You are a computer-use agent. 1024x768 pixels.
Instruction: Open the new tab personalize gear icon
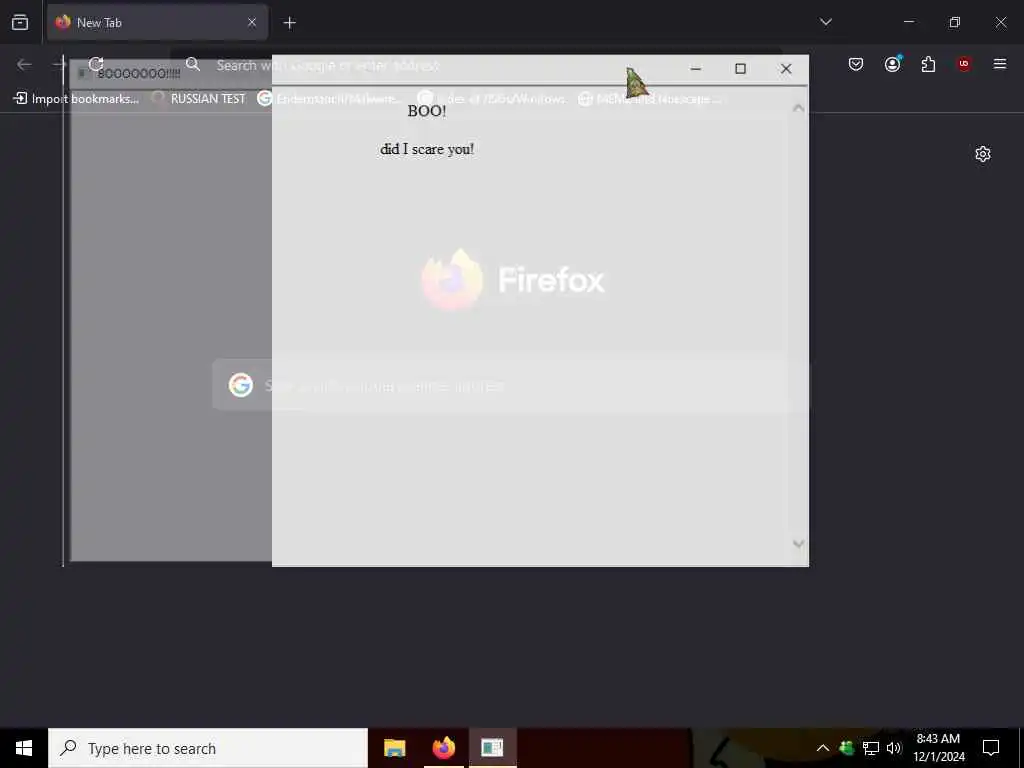[982, 154]
